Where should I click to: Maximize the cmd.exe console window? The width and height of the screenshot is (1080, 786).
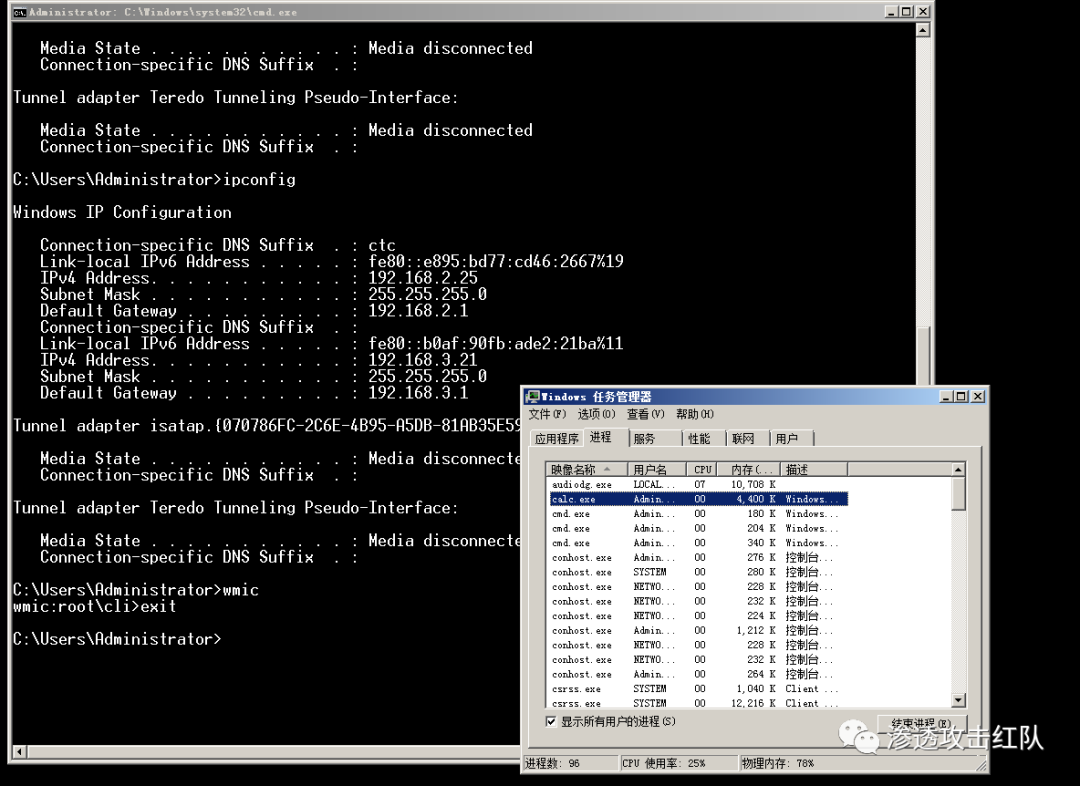[x=905, y=12]
